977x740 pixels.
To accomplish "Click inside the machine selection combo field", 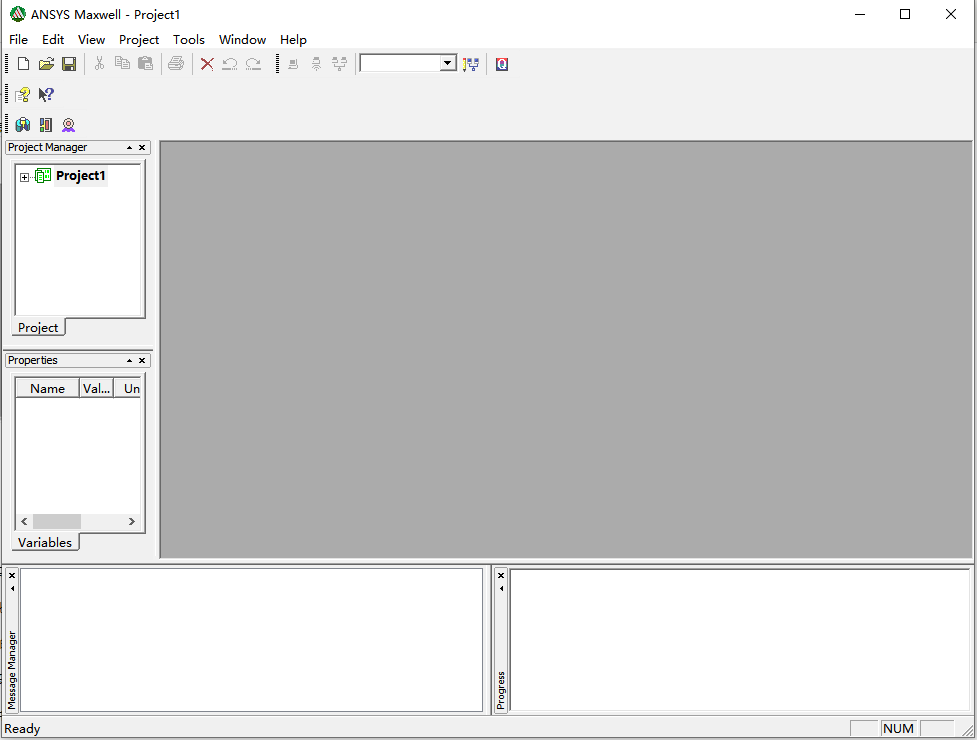I will (x=400, y=63).
